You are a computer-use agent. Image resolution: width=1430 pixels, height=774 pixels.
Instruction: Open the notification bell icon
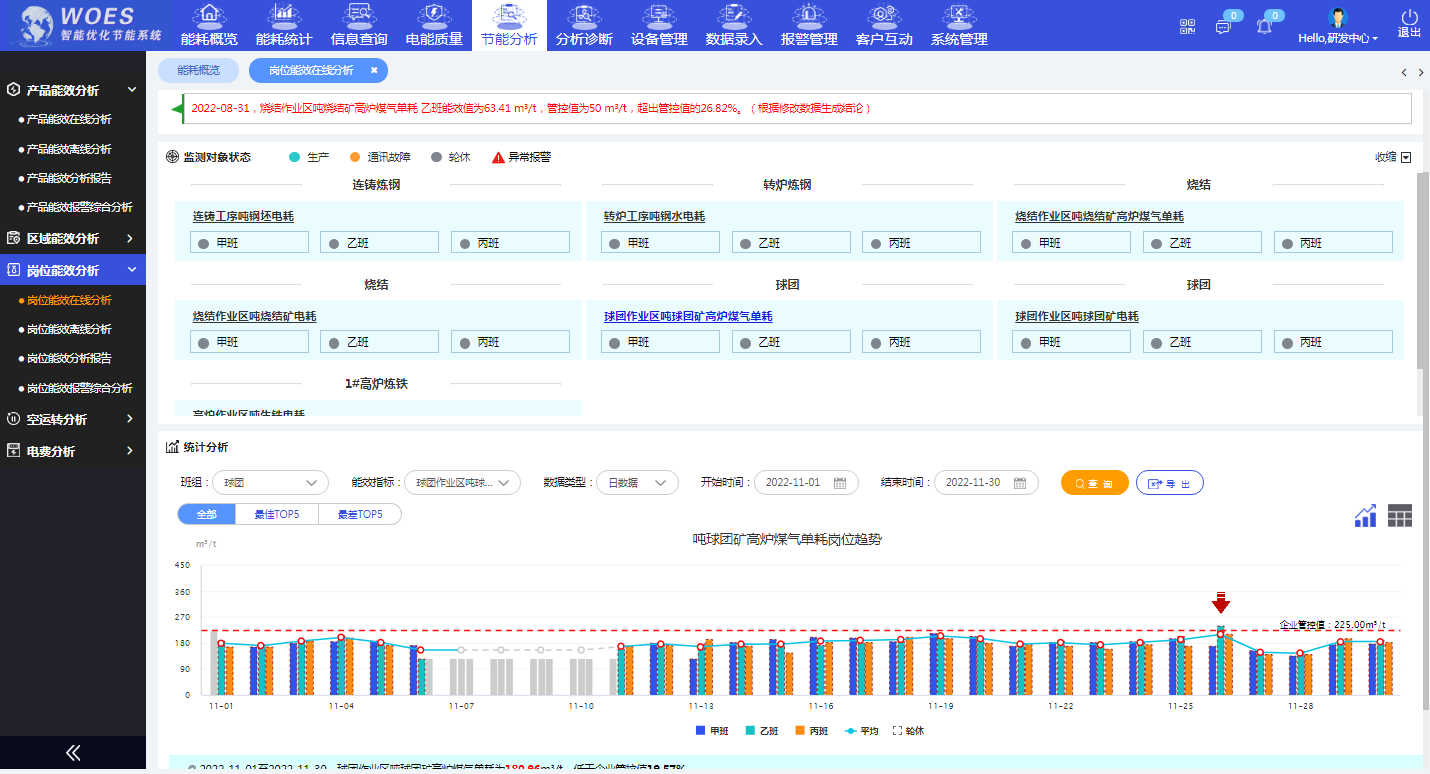(1264, 26)
